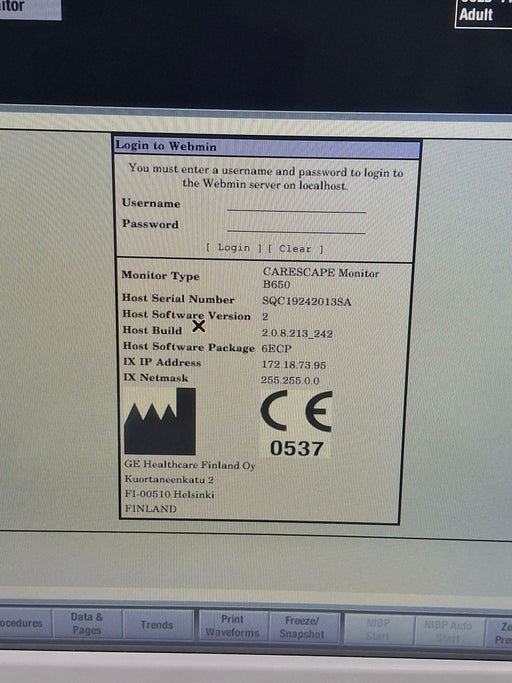Select software package value 6ECP

pos(276,348)
